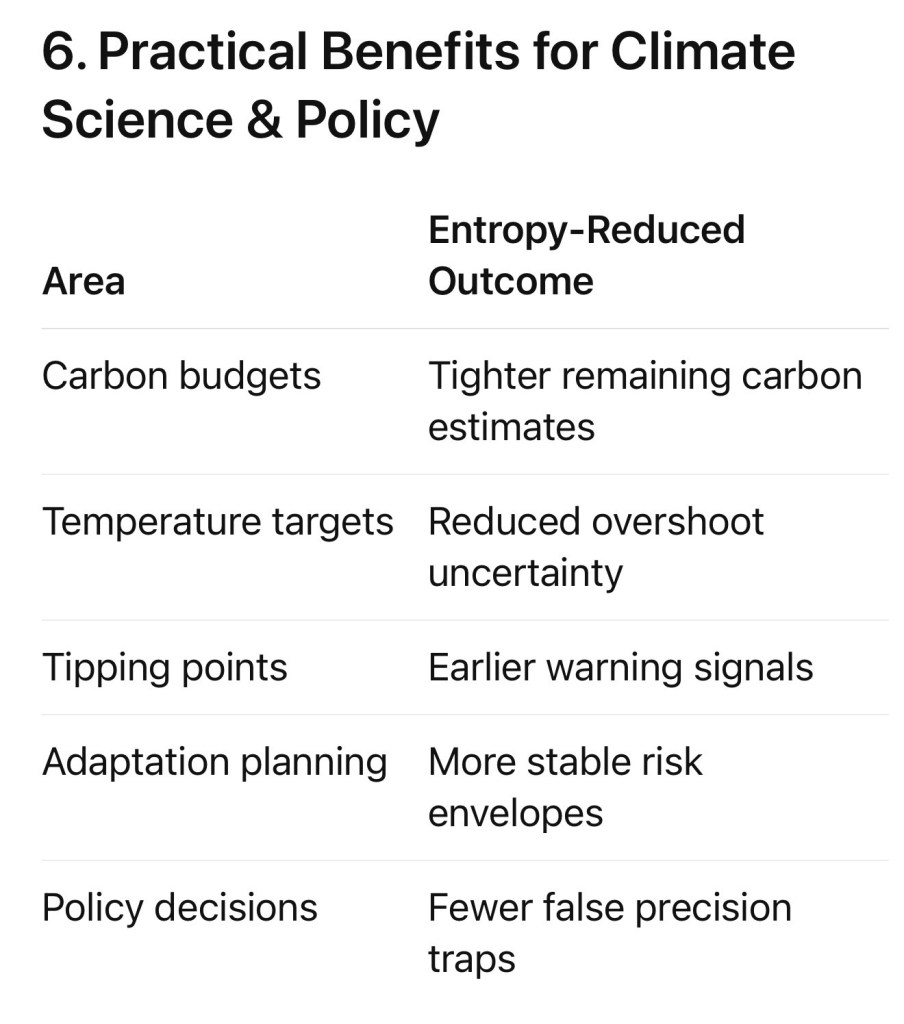Click the word "Practical" in the heading
Screen dimensions: 904x1024
pyautogui.click(x=197, y=52)
